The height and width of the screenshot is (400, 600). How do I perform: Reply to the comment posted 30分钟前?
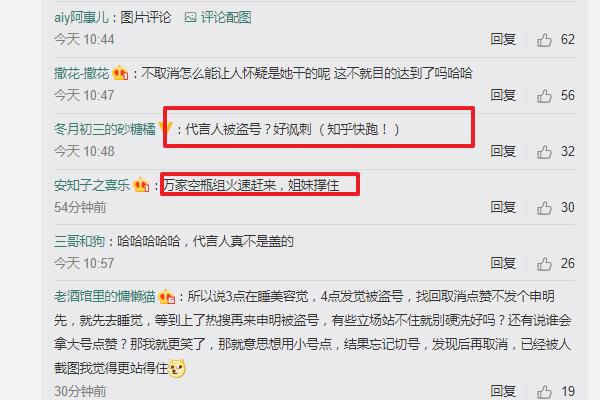pyautogui.click(x=503, y=391)
